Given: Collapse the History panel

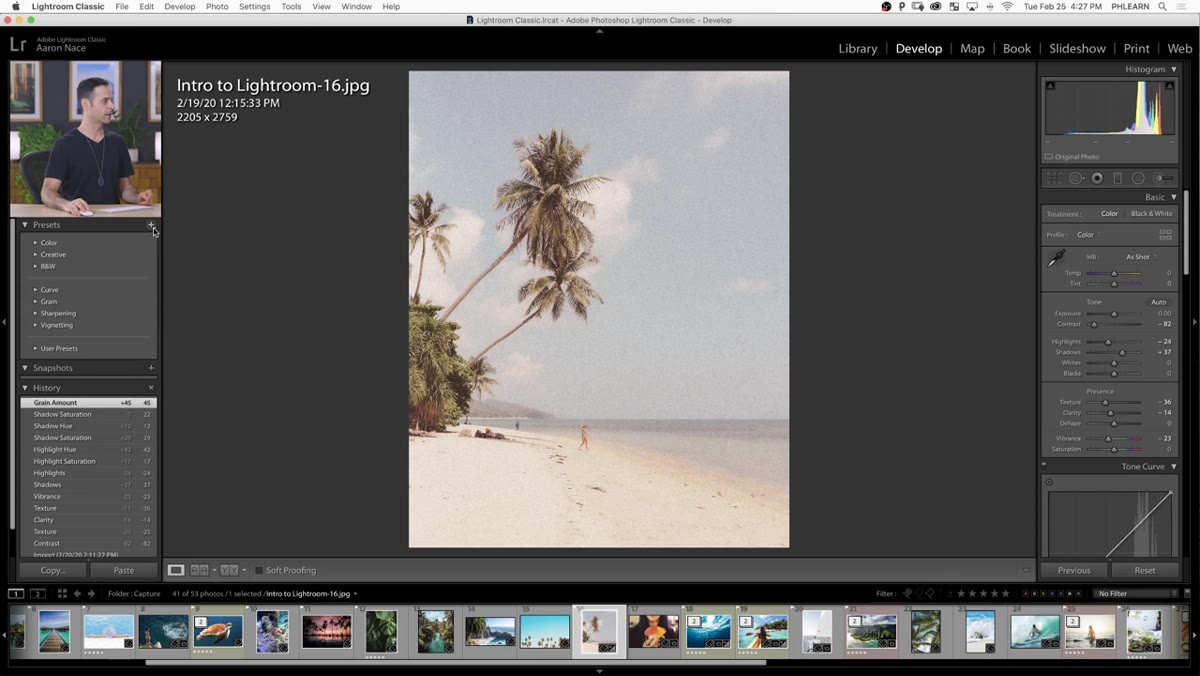Looking at the screenshot, I should pos(25,388).
